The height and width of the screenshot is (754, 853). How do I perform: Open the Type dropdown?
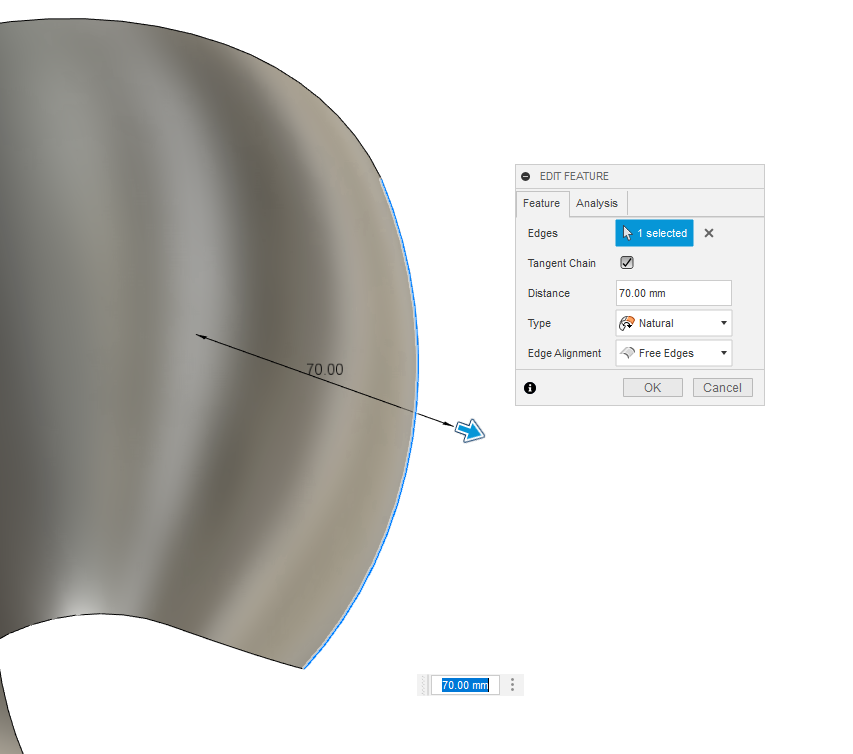pyautogui.click(x=723, y=323)
